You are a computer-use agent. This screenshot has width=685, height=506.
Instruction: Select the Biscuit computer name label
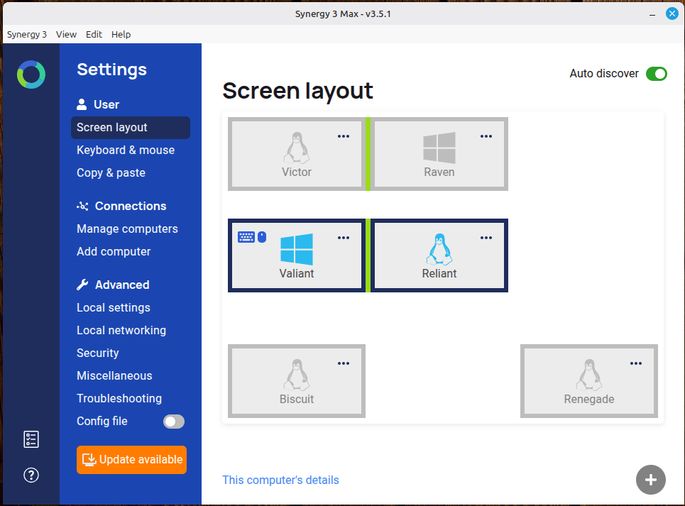tap(297, 399)
